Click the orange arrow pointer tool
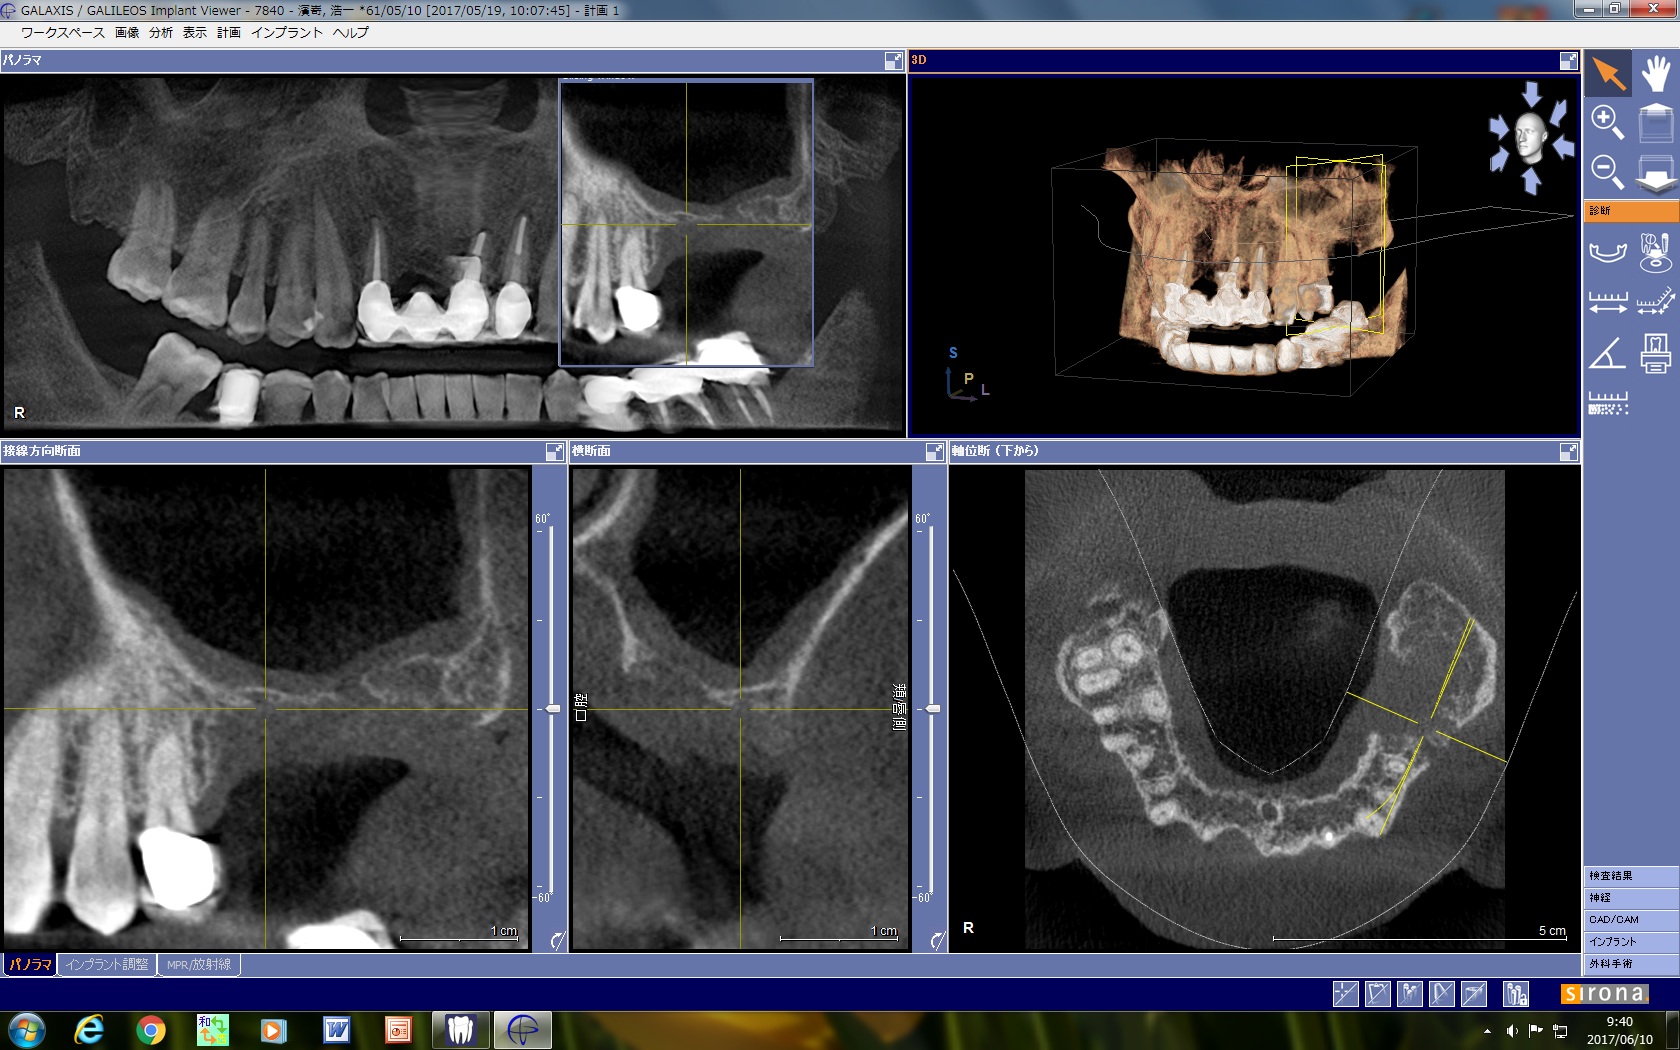1680x1050 pixels. (x=1607, y=74)
